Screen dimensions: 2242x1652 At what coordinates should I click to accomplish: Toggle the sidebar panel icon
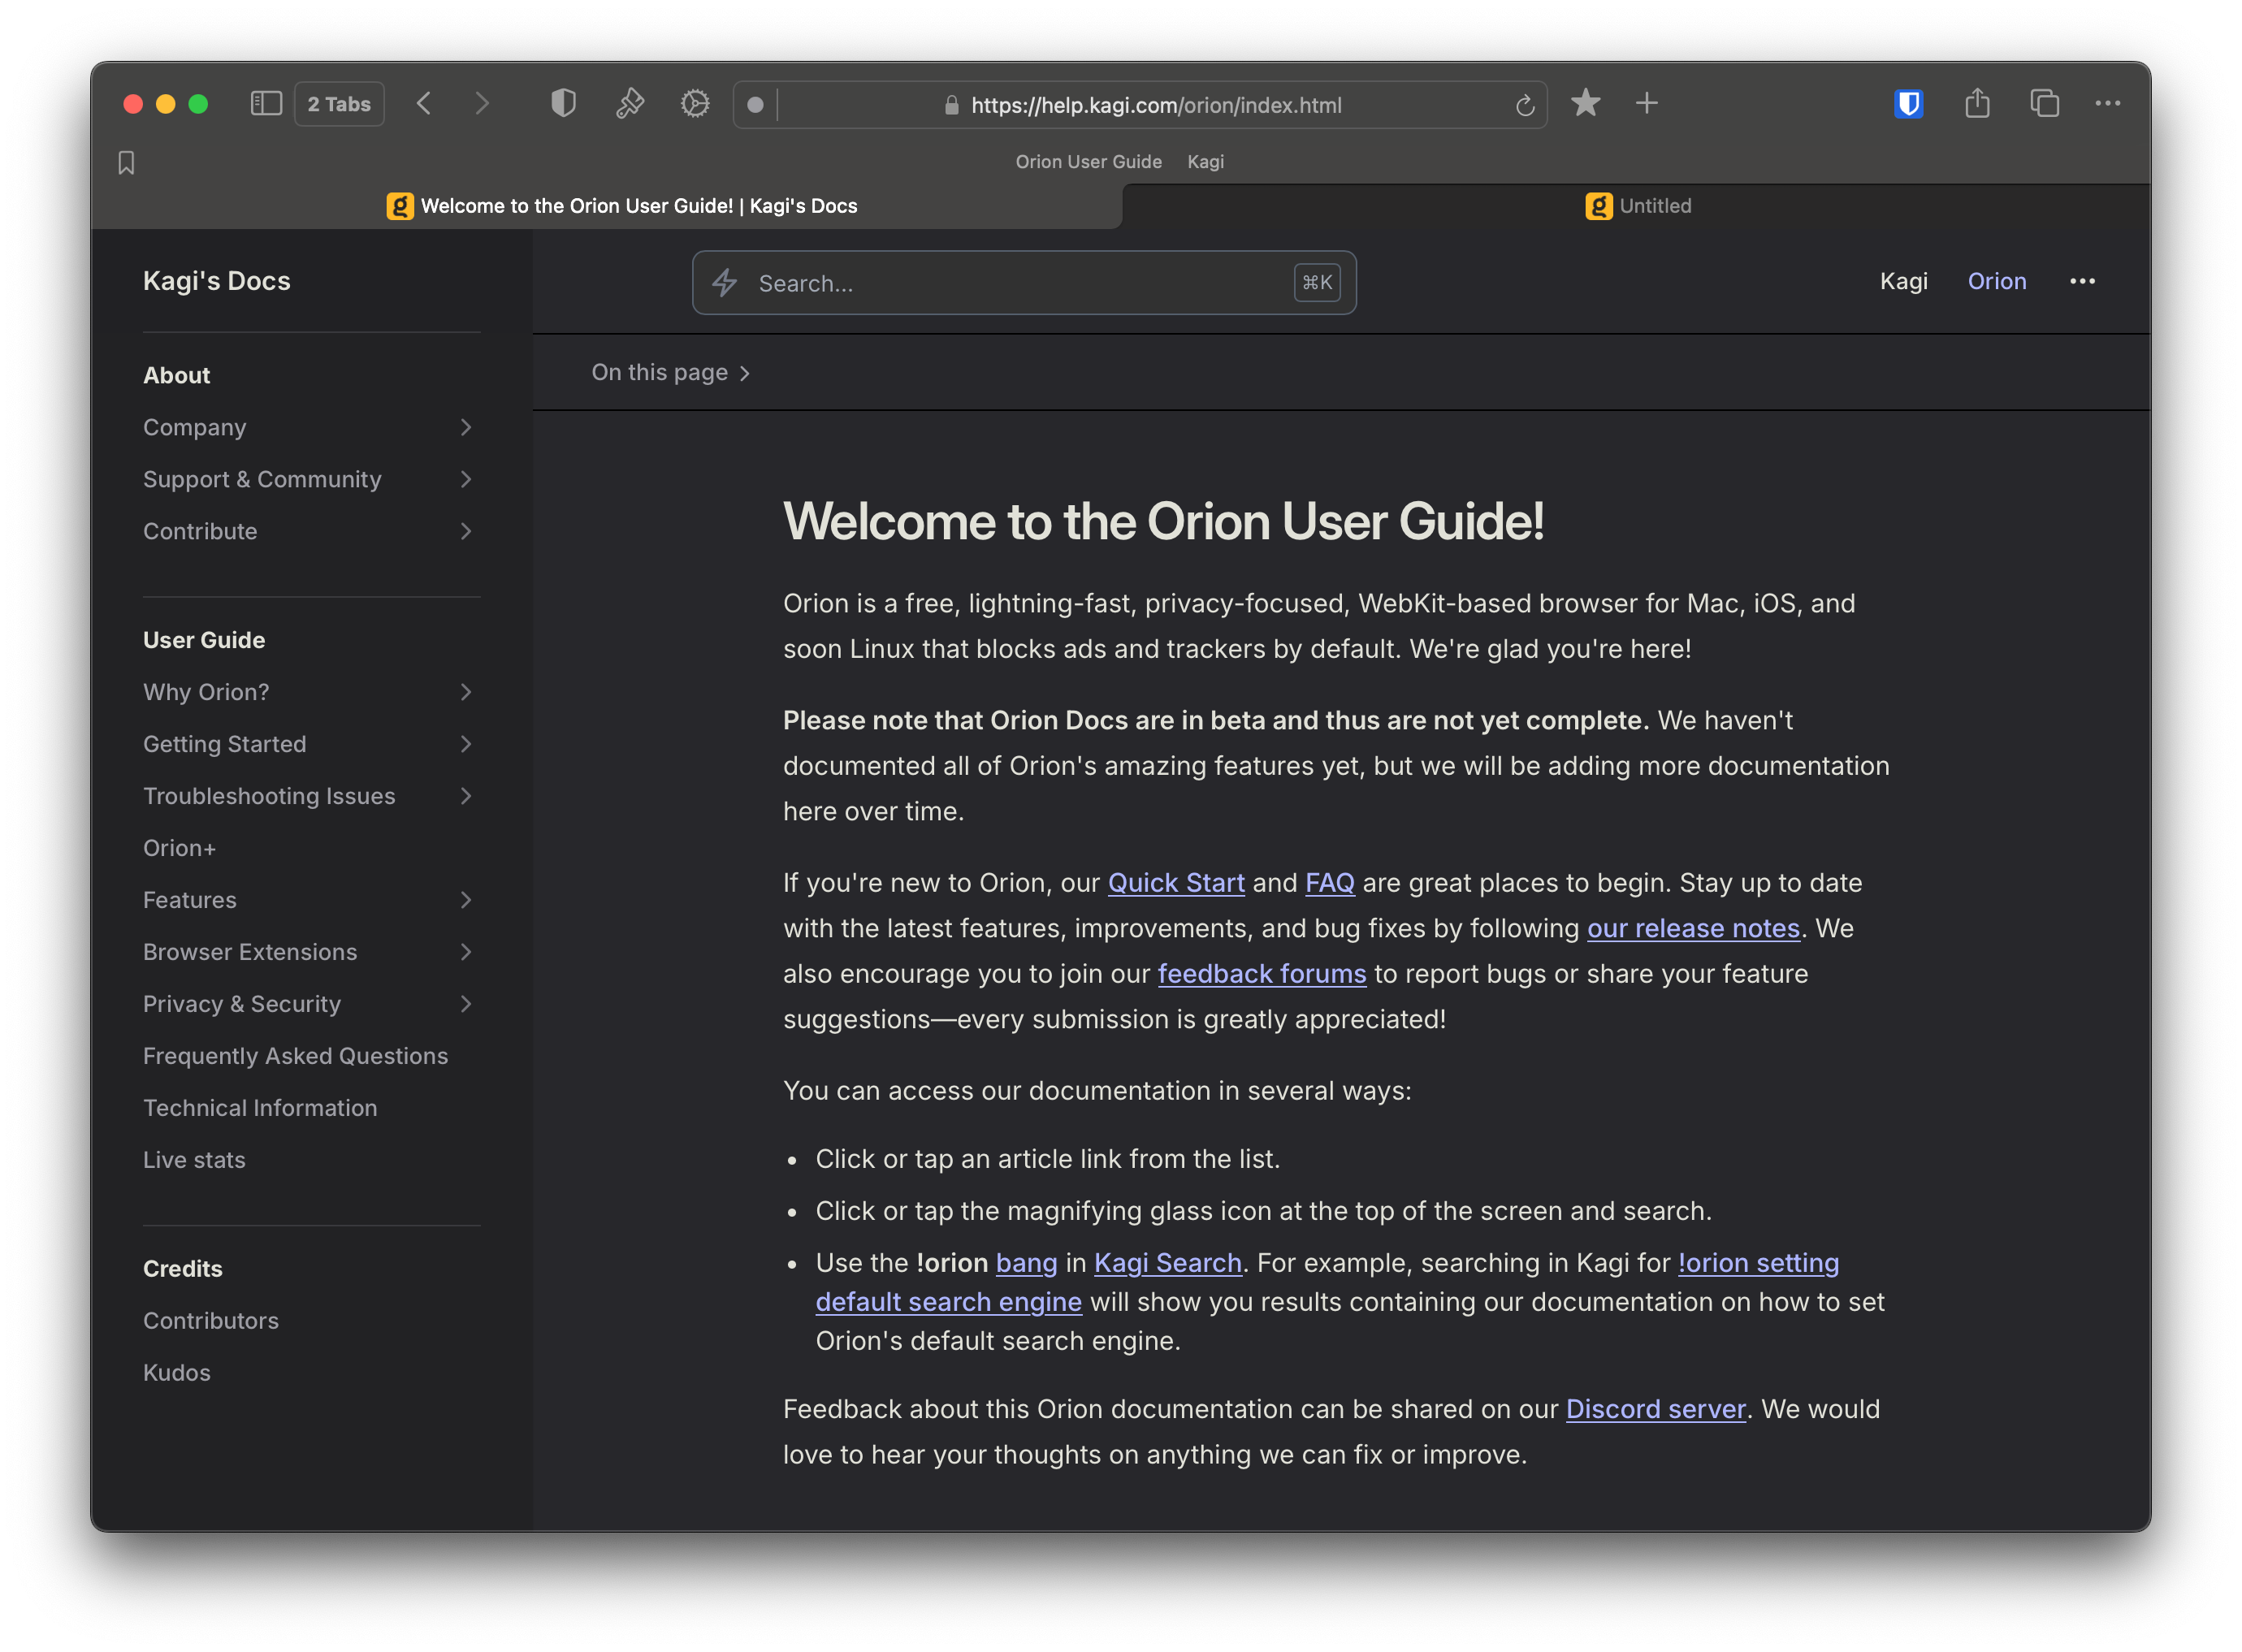[x=265, y=104]
